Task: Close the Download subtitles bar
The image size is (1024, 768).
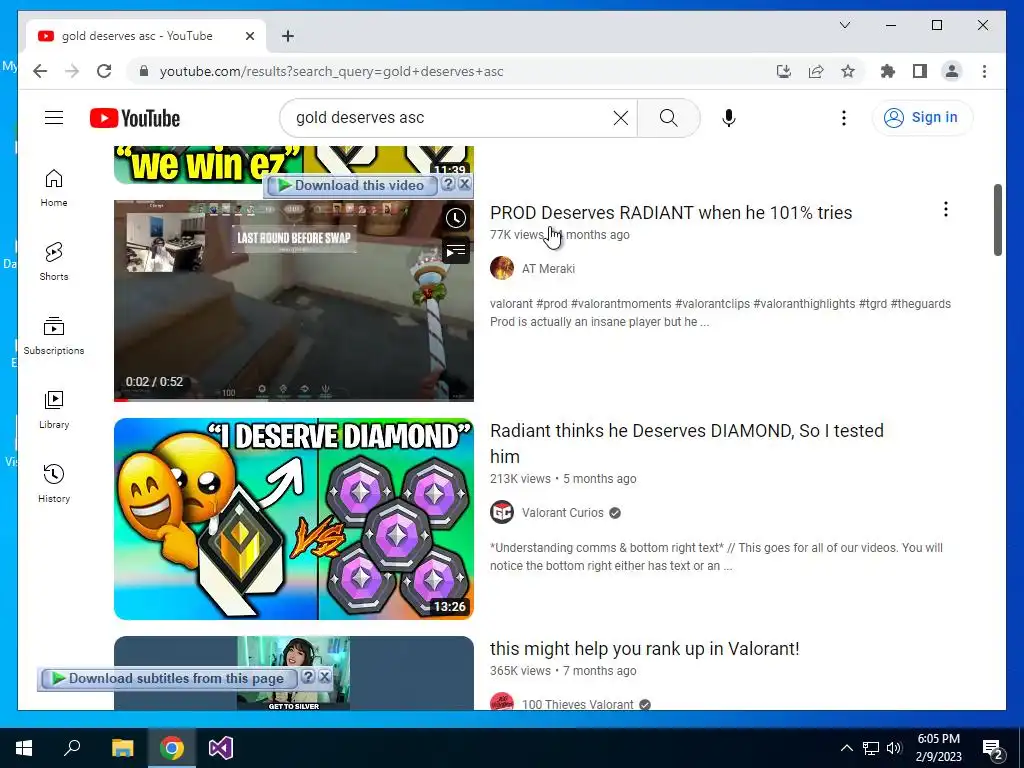Action: coord(325,677)
